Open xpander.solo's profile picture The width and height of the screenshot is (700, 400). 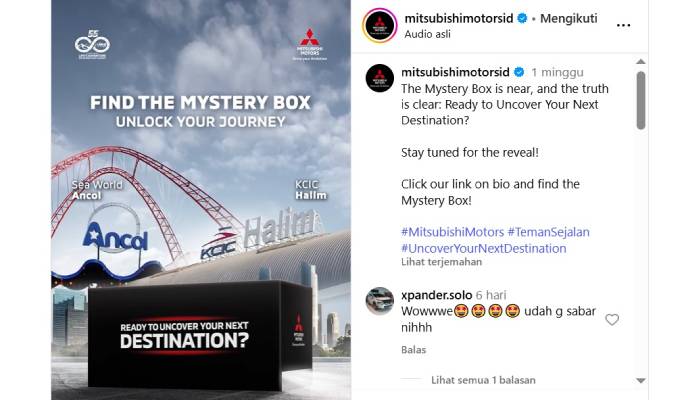[379, 301]
